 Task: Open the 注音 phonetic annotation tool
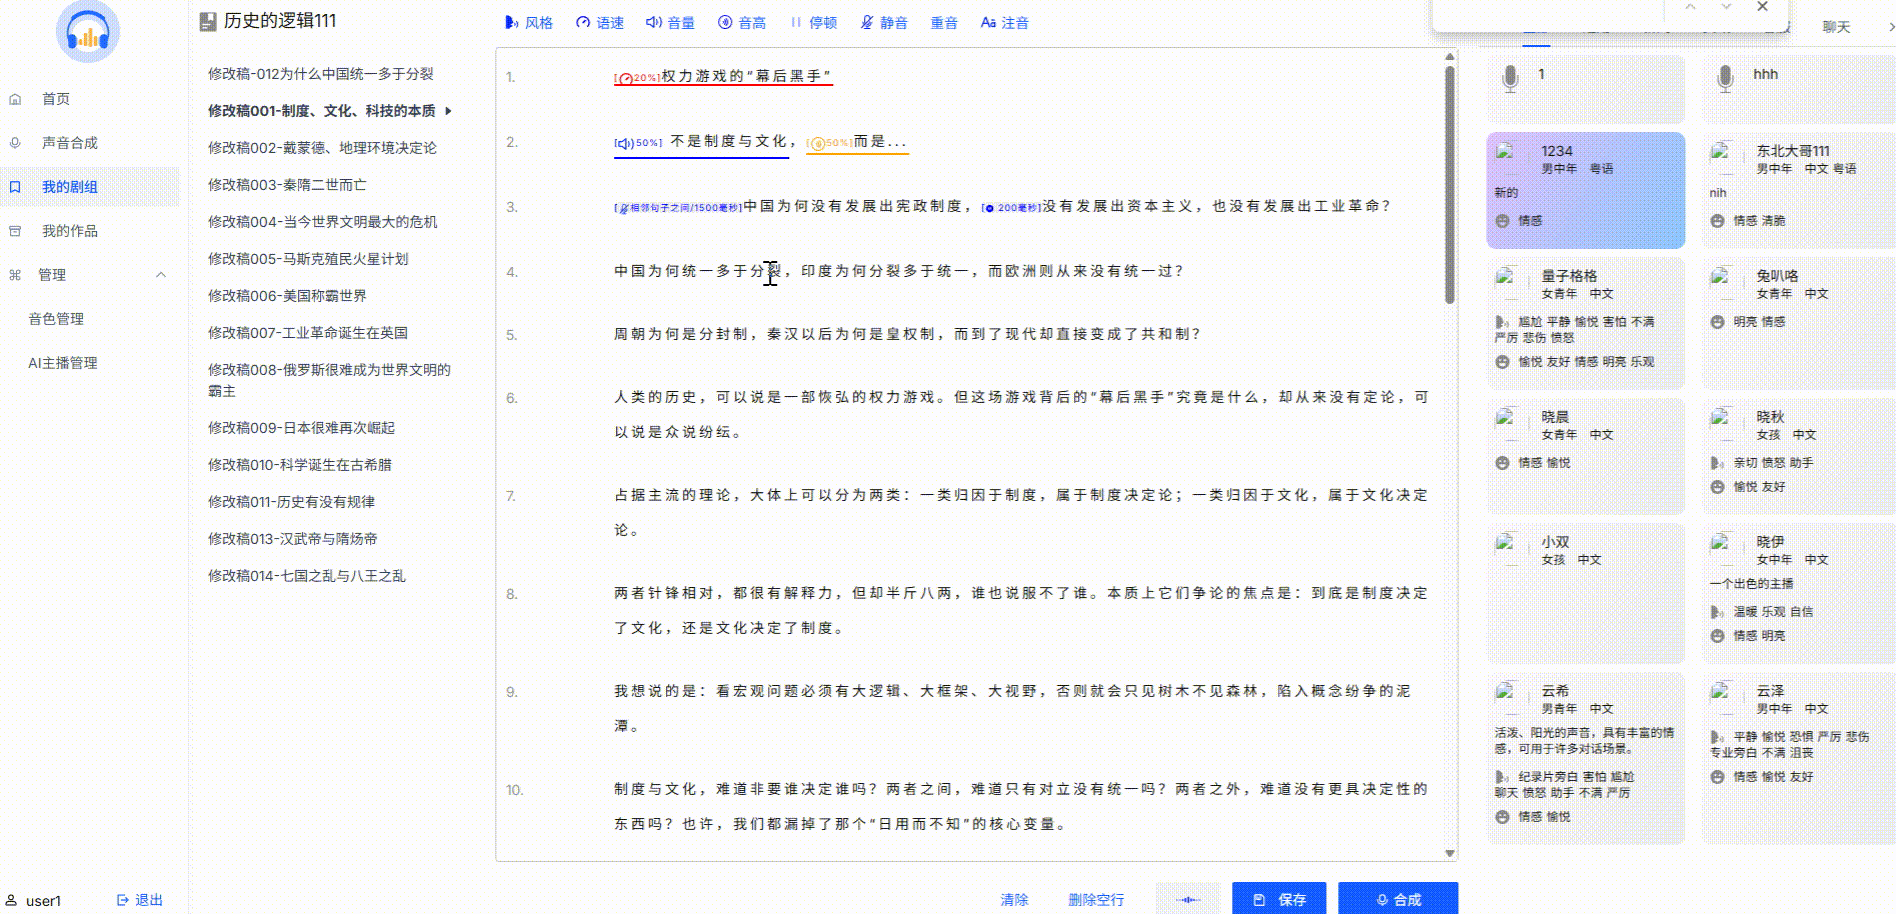coord(1005,22)
